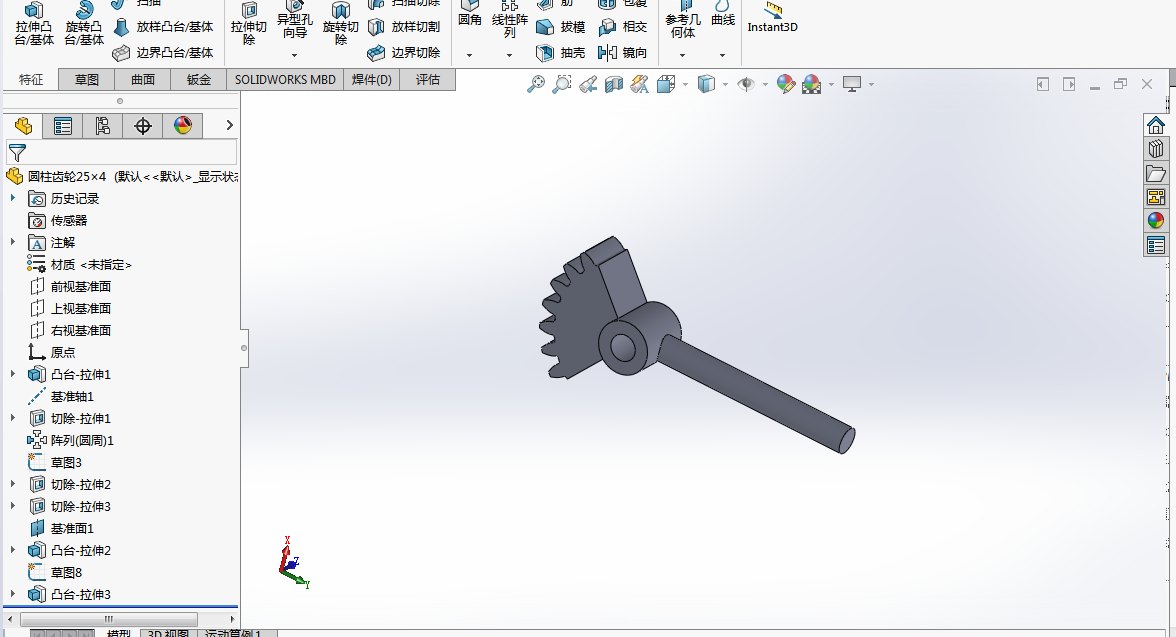This screenshot has height=637, width=1176.
Task: Switch to the 草图 sketch ribbon tab
Action: pyautogui.click(x=87, y=80)
